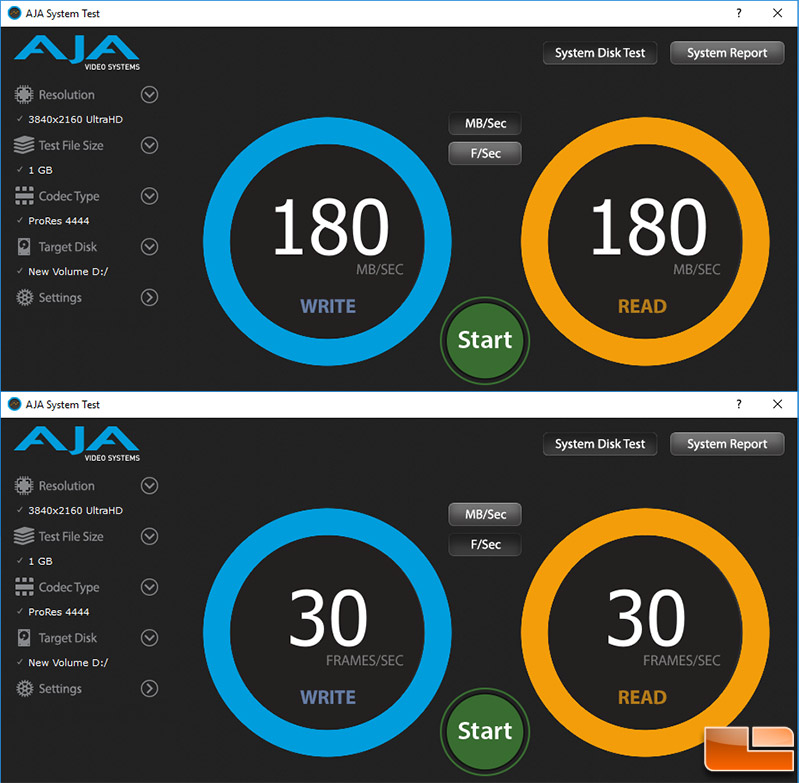The image size is (800, 783).
Task: Click the blue 180 MB/SEC write gauge
Action: tap(328, 241)
